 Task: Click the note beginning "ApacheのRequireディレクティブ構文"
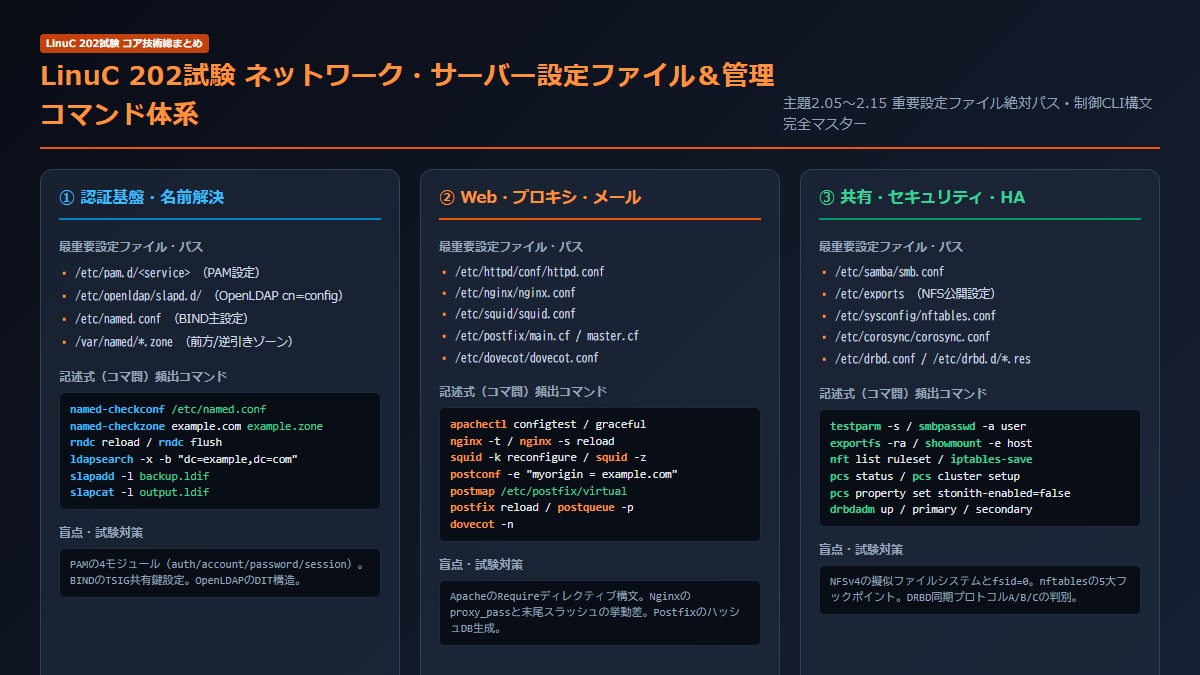(x=600, y=613)
